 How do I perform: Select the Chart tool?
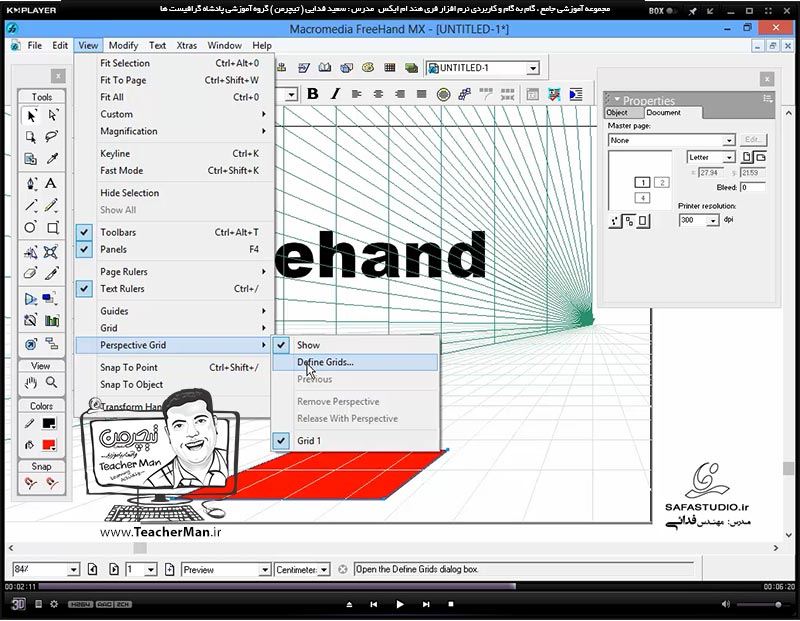click(x=52, y=320)
